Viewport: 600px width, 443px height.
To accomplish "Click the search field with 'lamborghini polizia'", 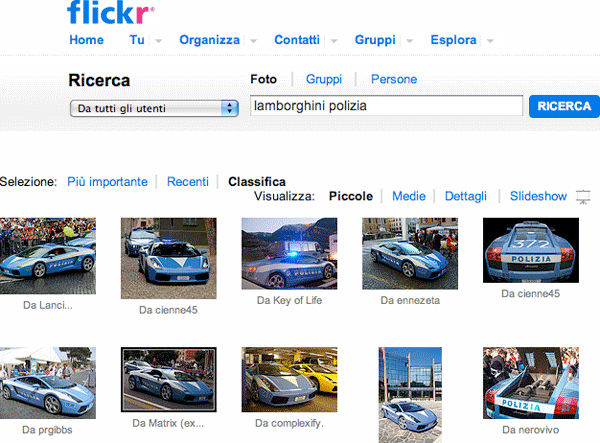I will (386, 106).
